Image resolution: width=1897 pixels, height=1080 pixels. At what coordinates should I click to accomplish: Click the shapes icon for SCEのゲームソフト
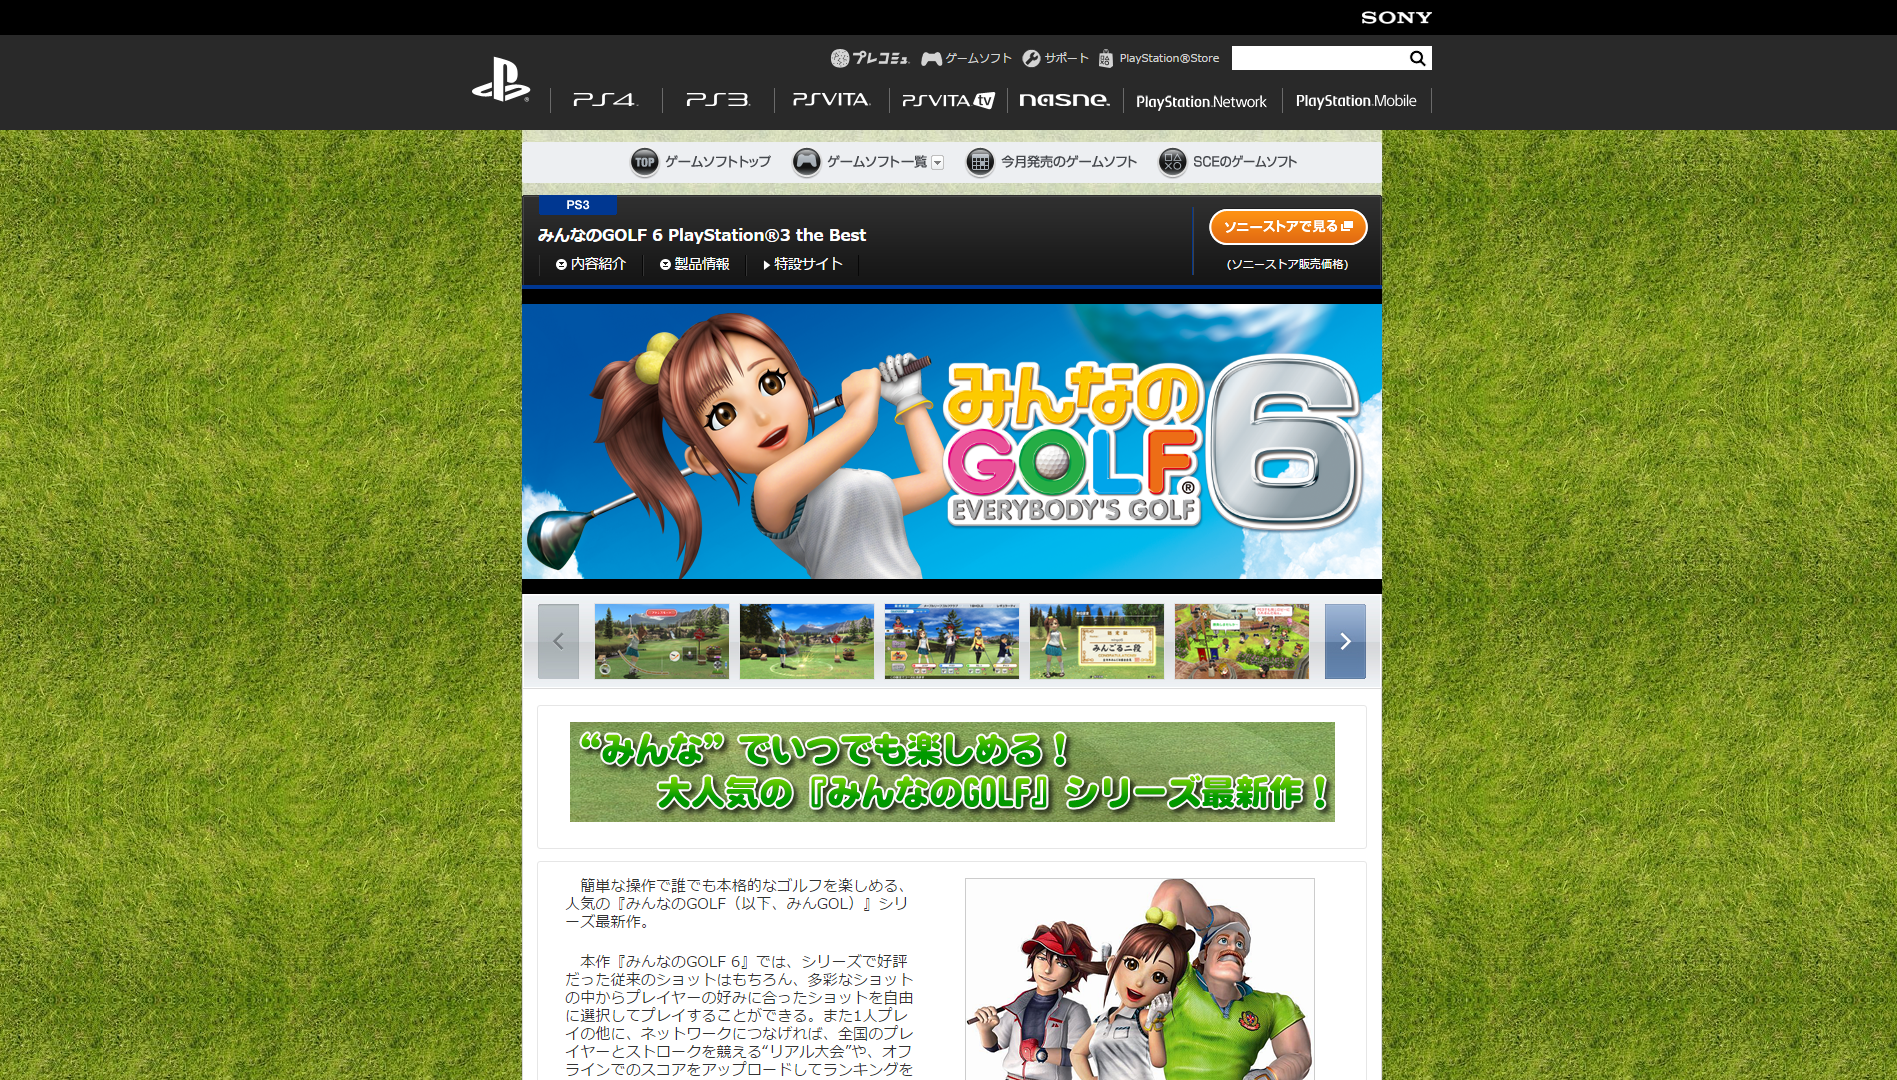click(1172, 161)
